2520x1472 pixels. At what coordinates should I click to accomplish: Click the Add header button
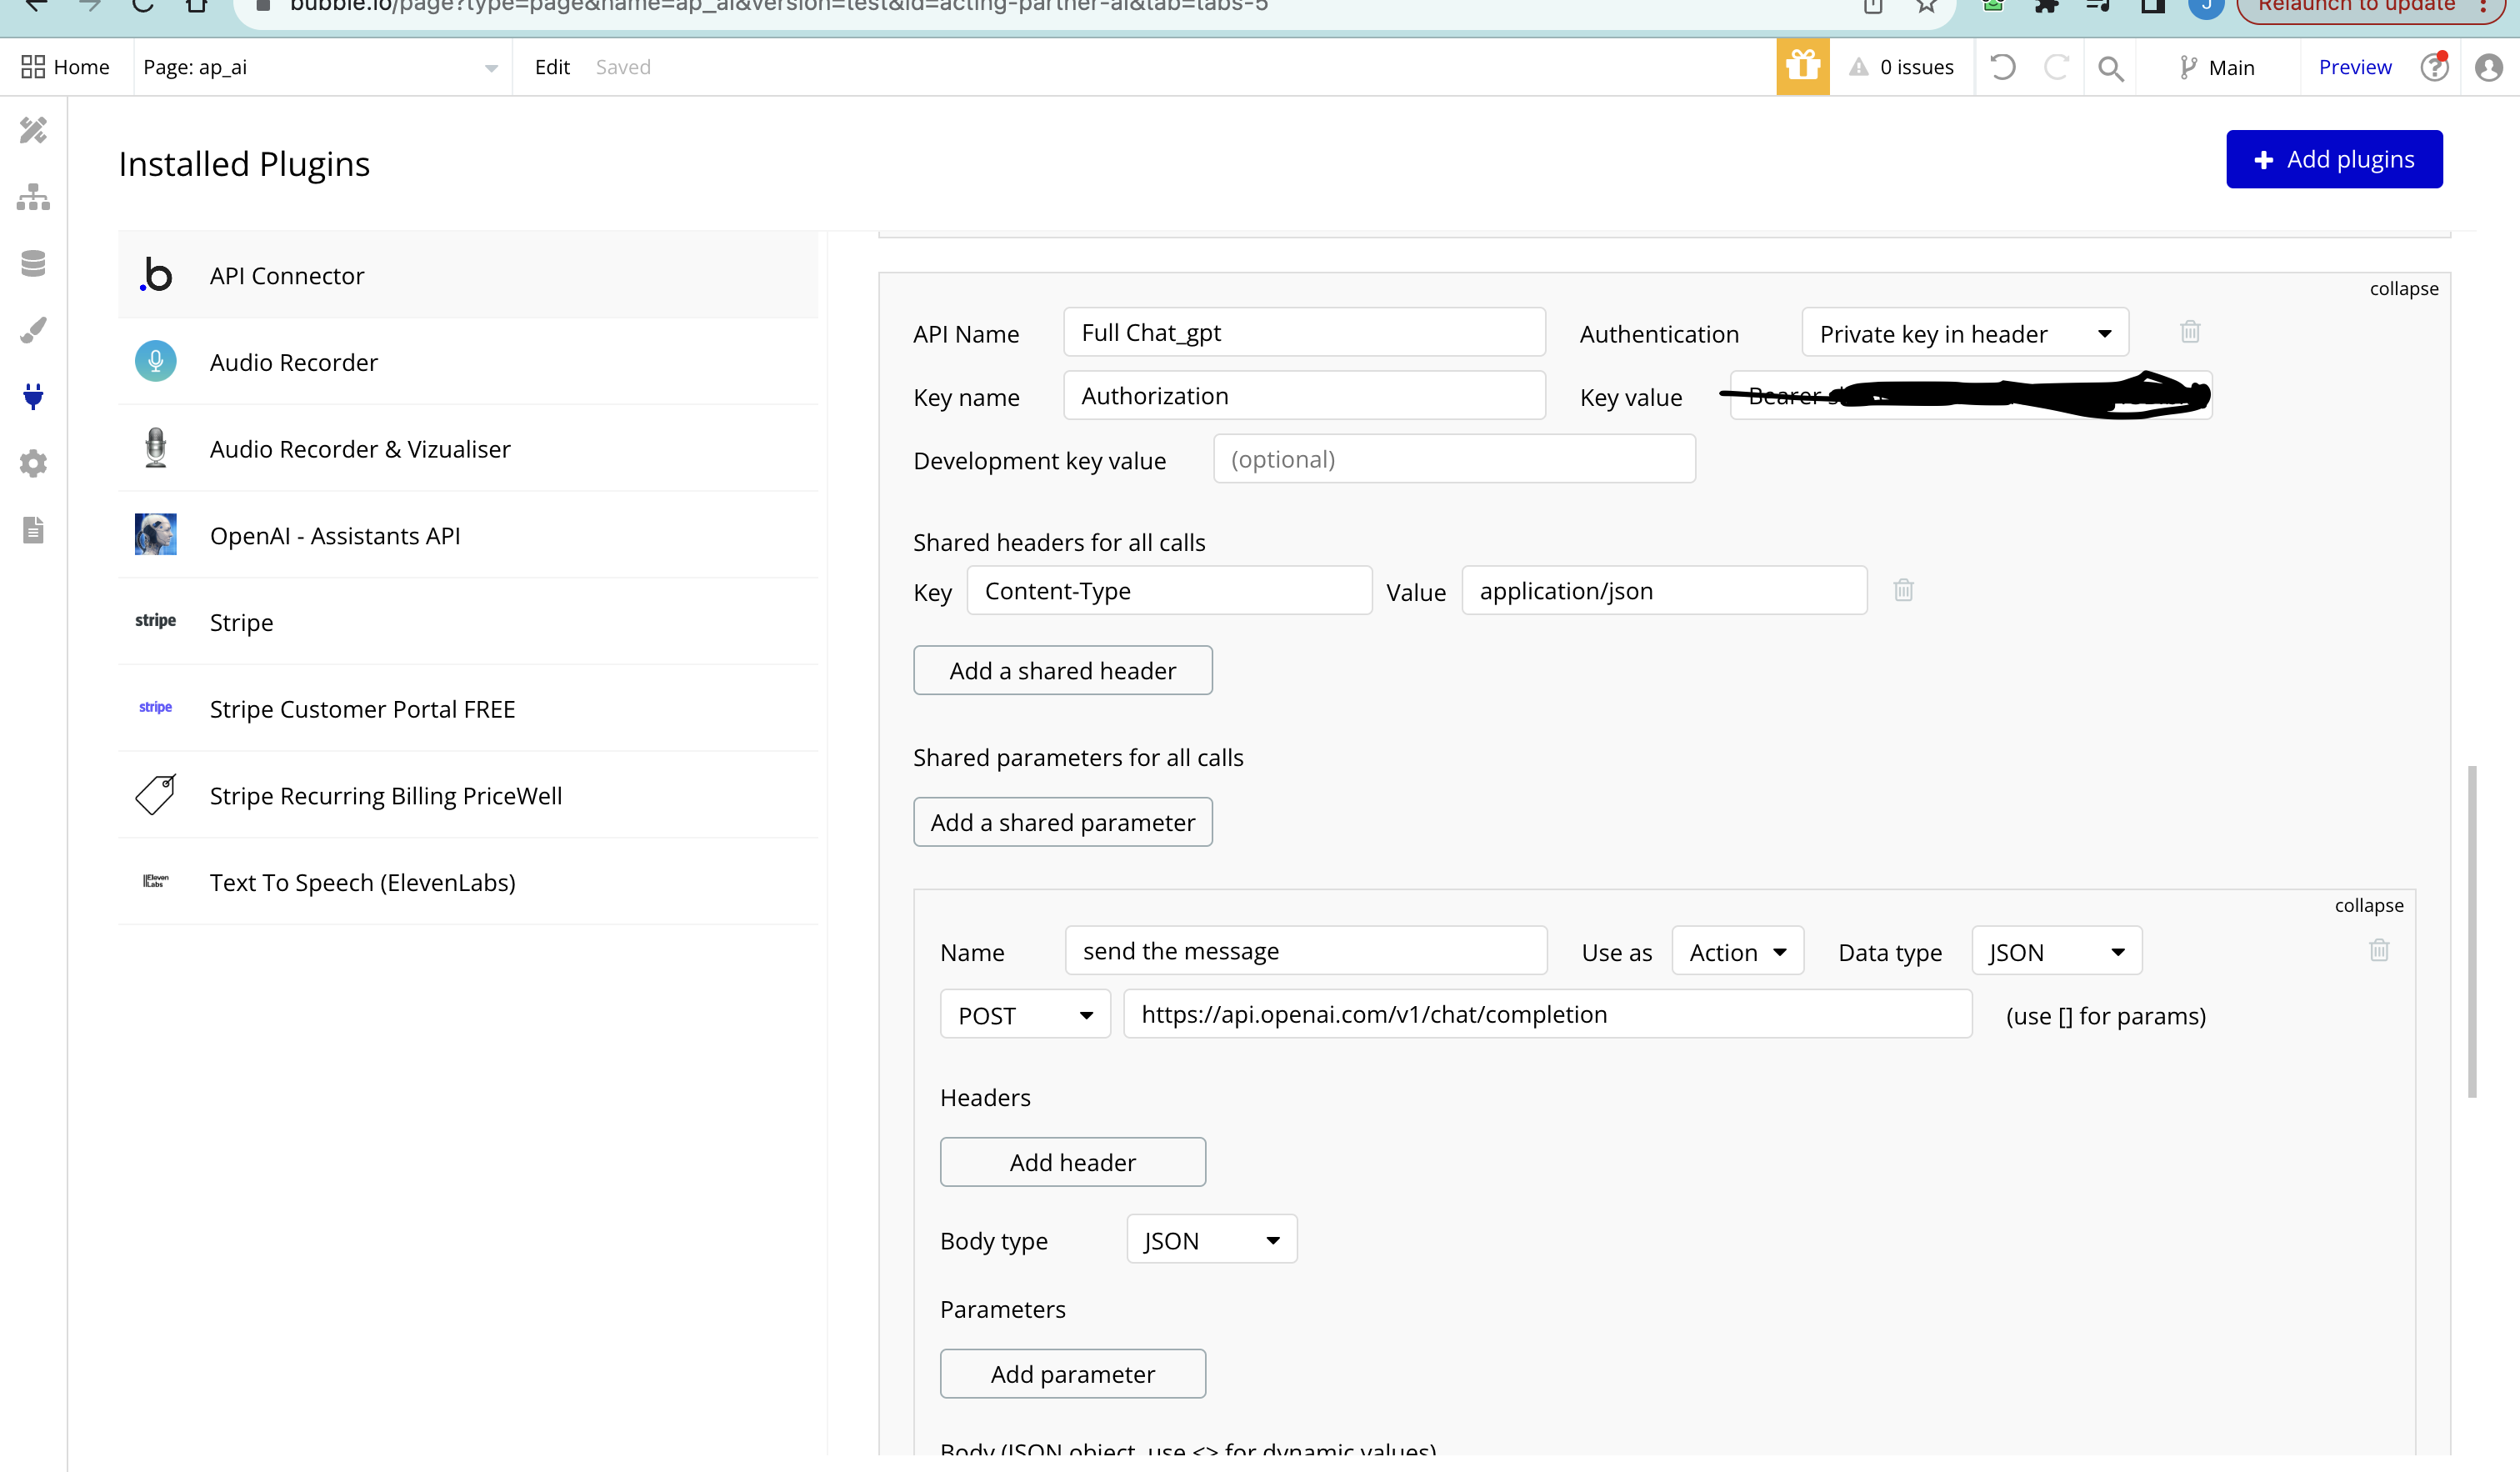(x=1072, y=1162)
